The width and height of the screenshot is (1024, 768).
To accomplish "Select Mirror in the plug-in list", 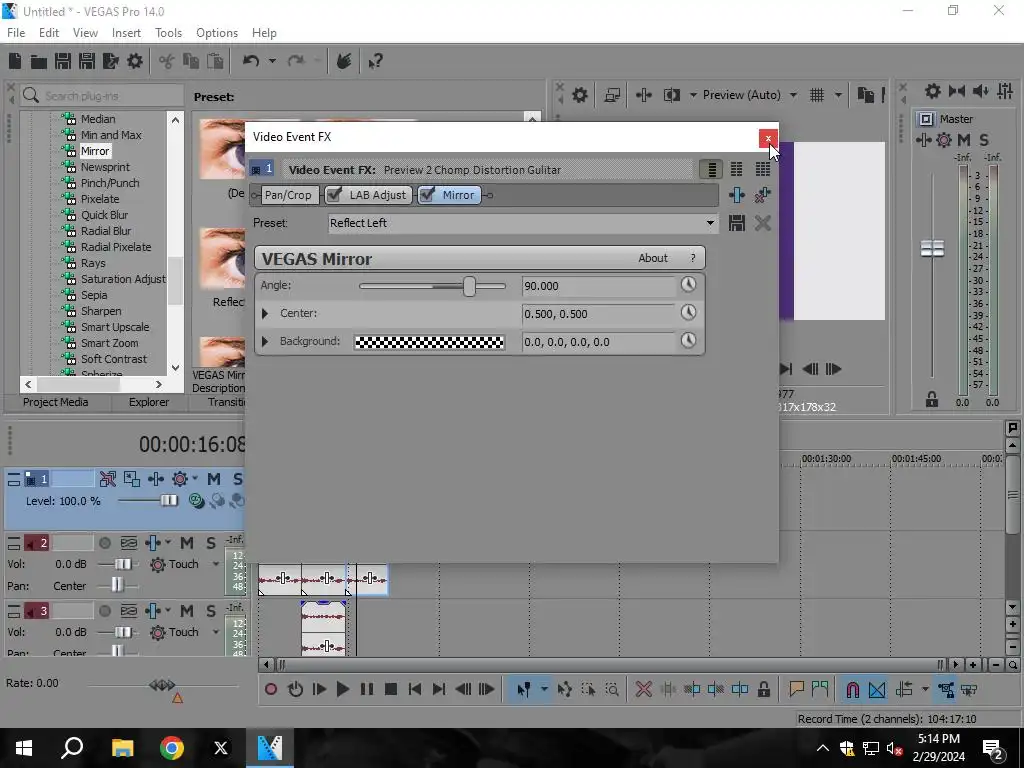I will click(95, 151).
